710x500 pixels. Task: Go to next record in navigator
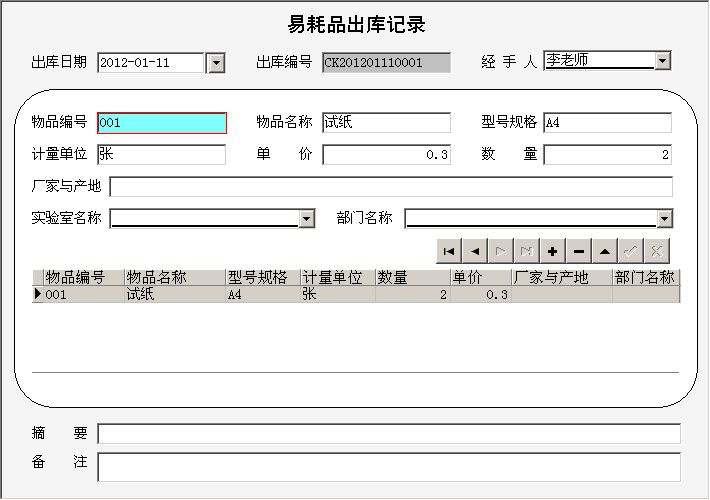coord(501,251)
